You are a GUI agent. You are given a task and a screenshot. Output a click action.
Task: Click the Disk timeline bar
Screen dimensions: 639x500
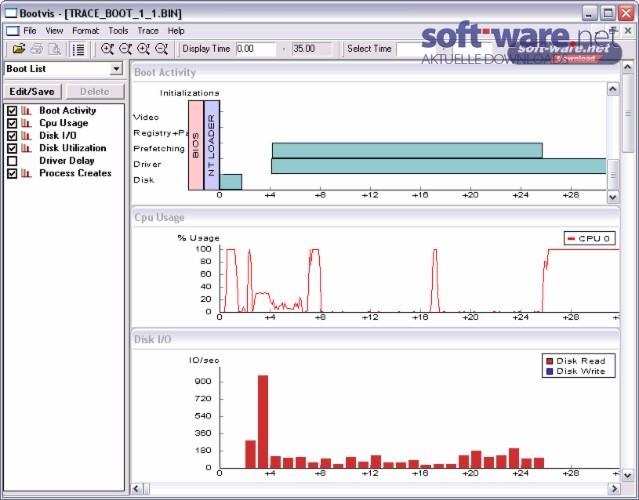pos(231,182)
